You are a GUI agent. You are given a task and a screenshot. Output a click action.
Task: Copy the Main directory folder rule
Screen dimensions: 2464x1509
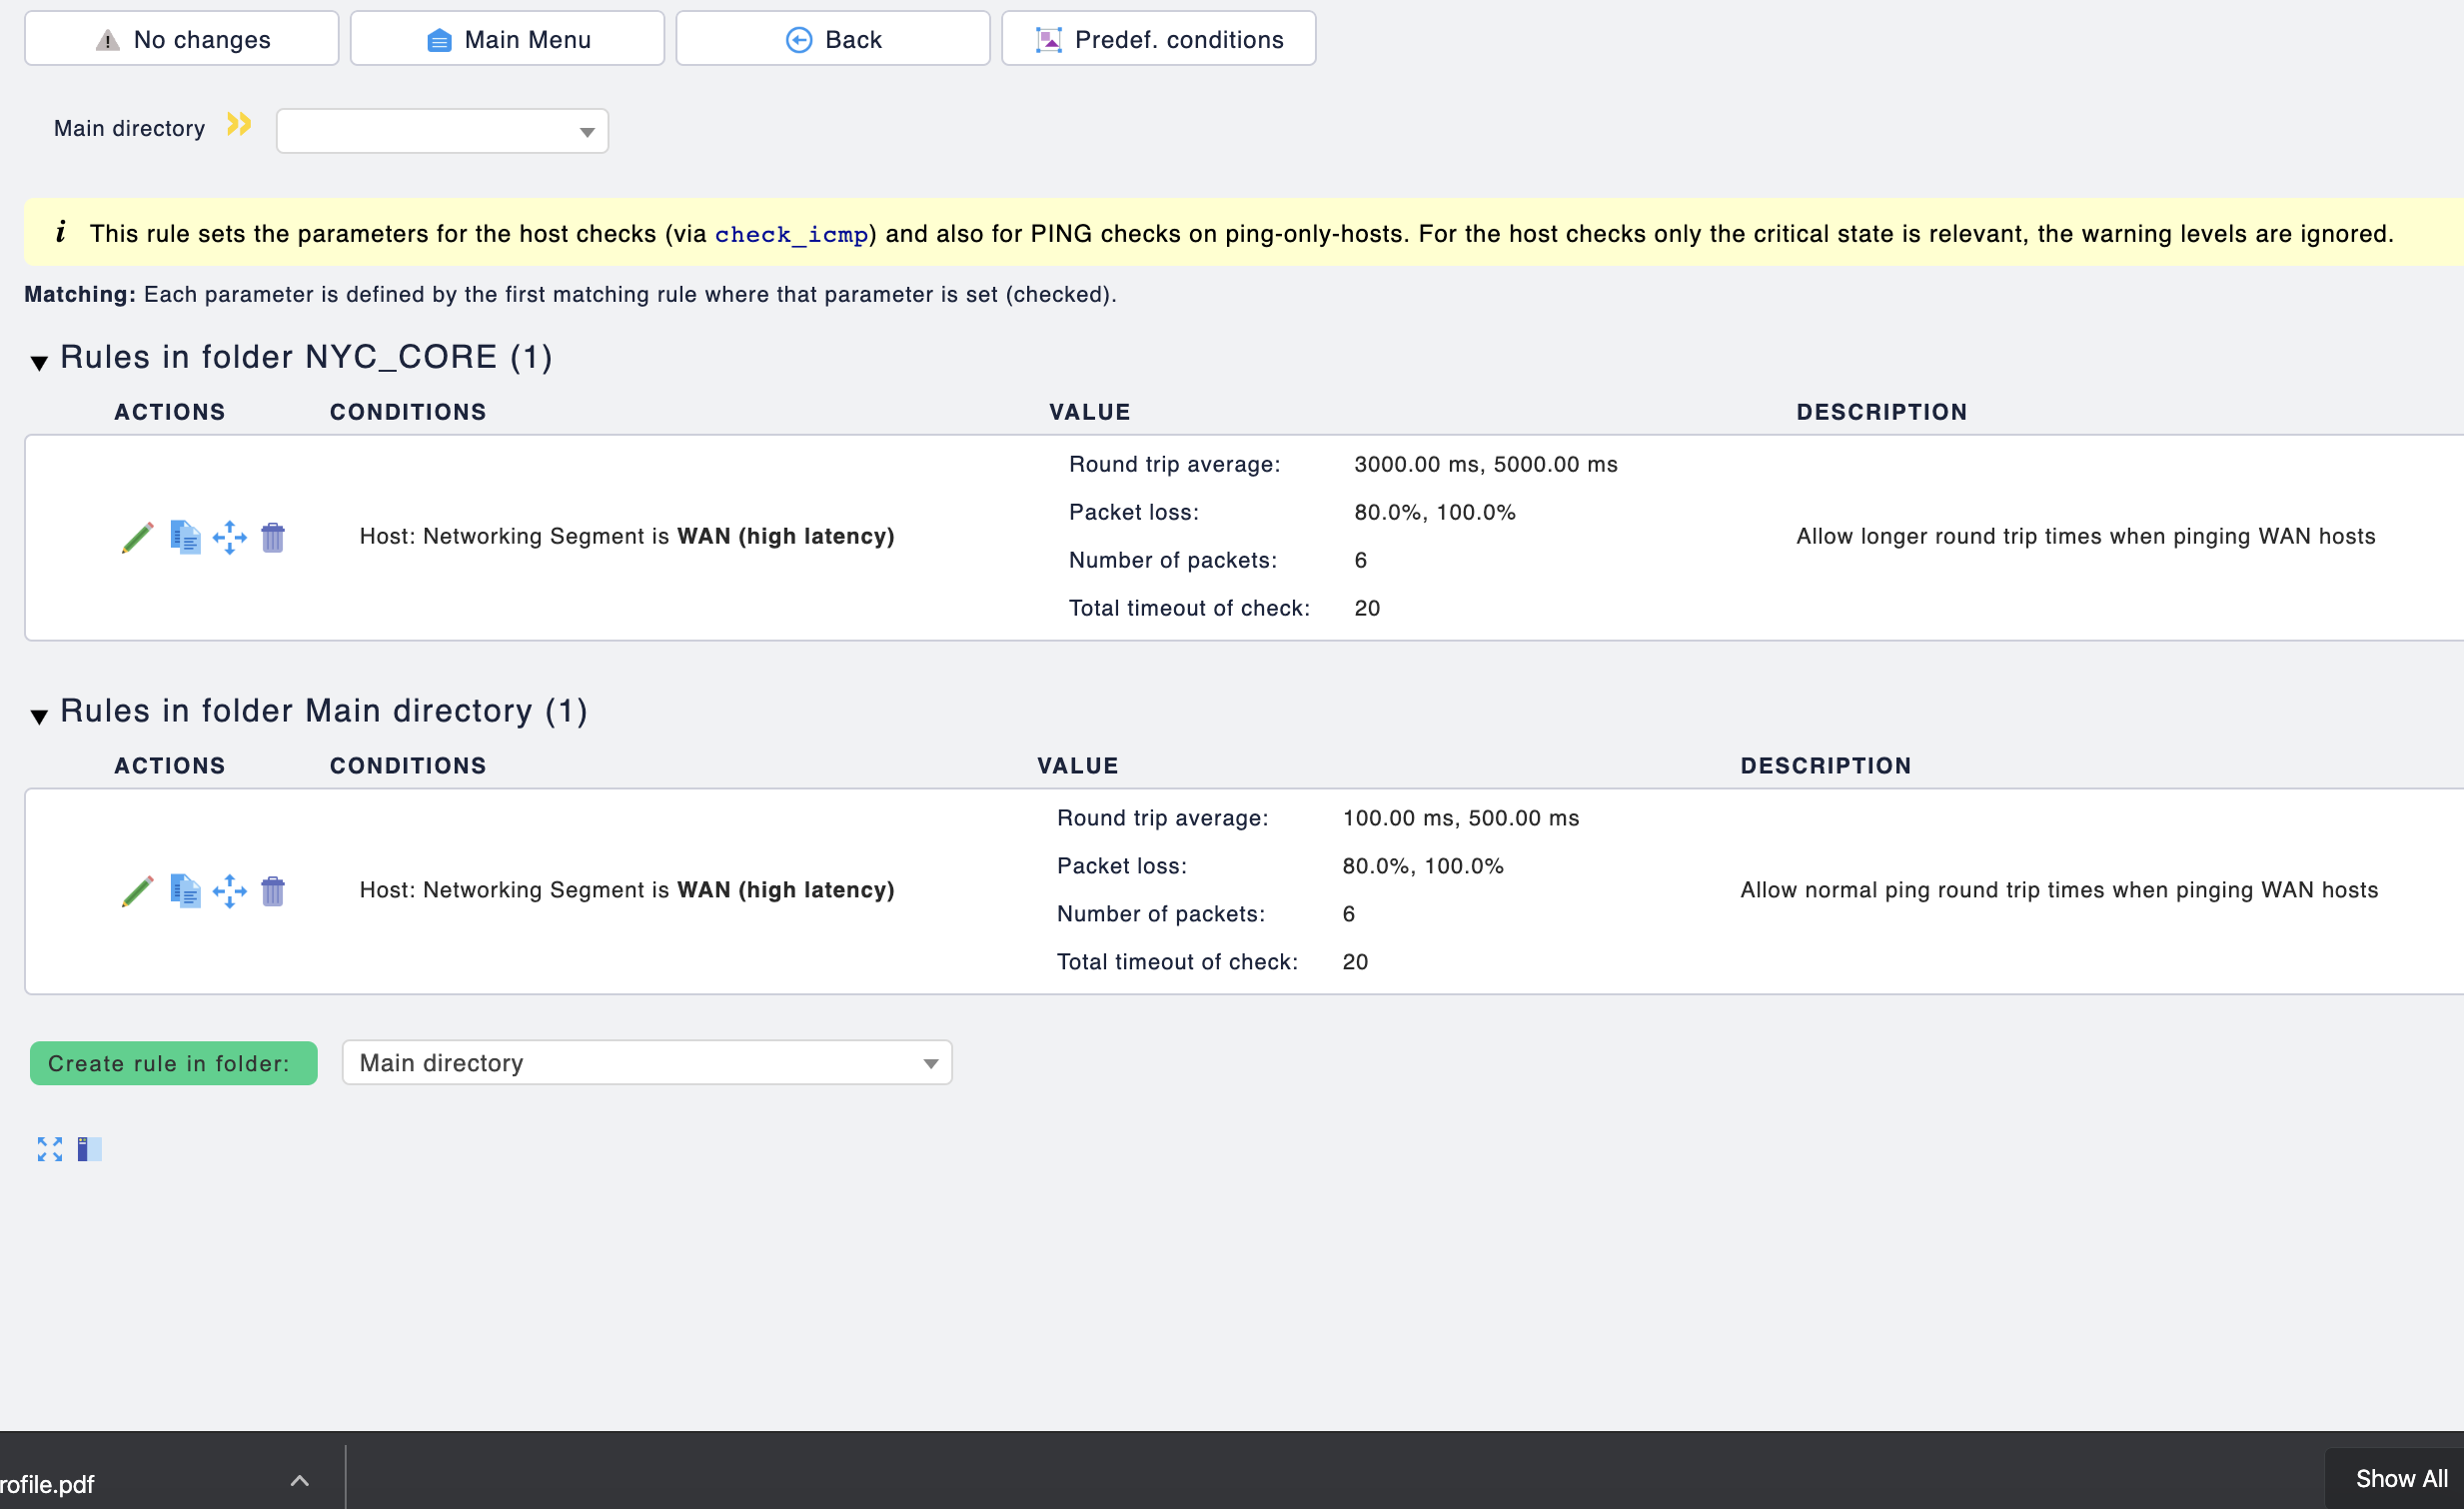pyautogui.click(x=184, y=891)
